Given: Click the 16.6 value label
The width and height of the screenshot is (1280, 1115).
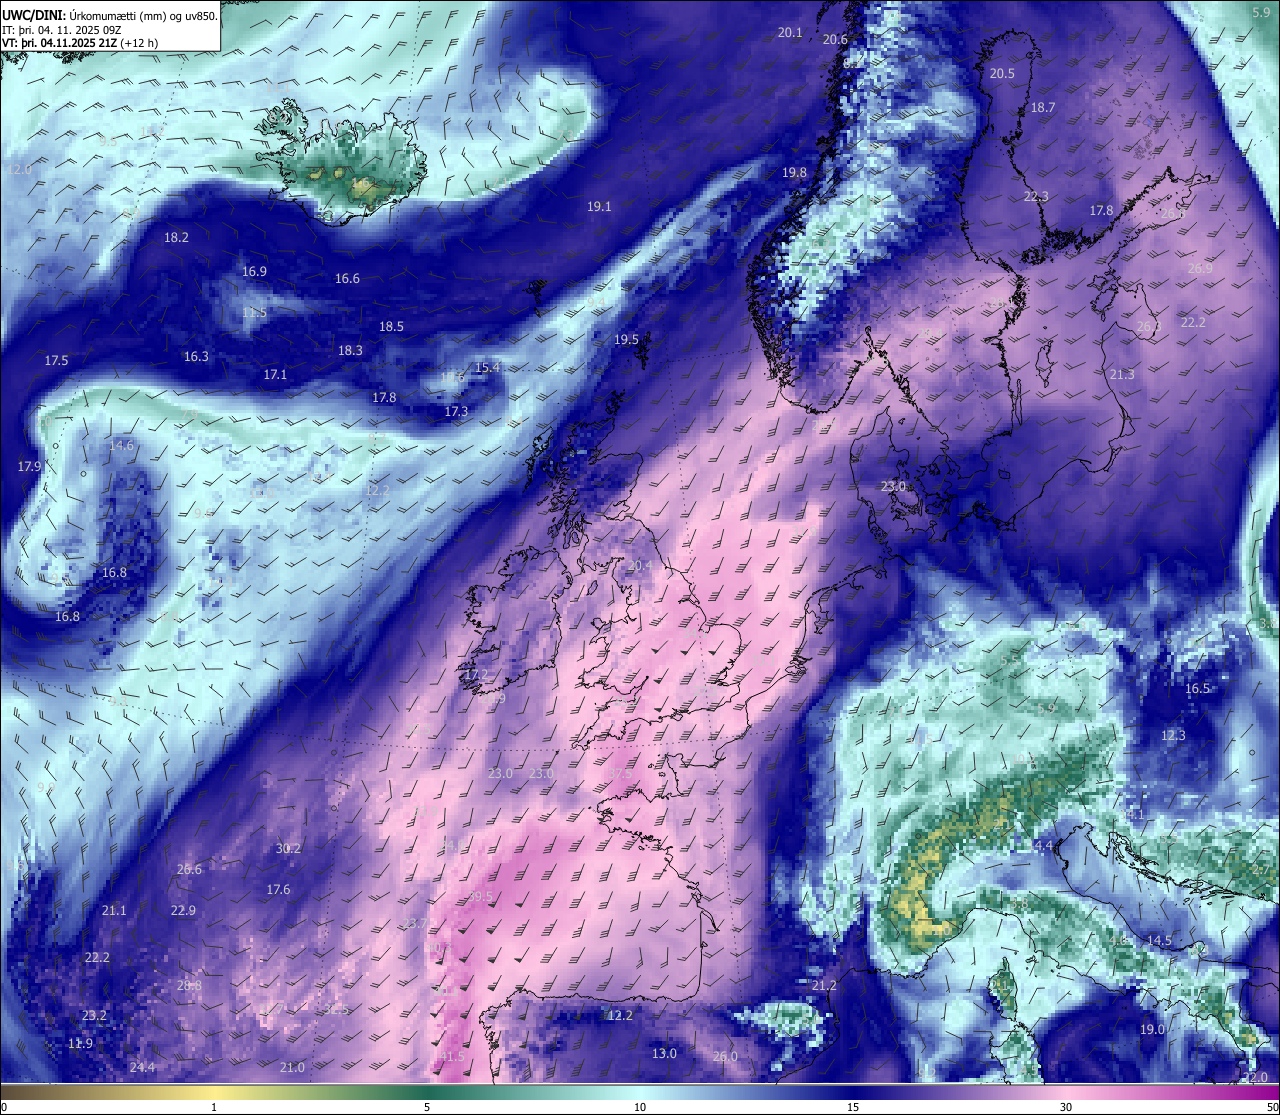Looking at the screenshot, I should coord(347,279).
